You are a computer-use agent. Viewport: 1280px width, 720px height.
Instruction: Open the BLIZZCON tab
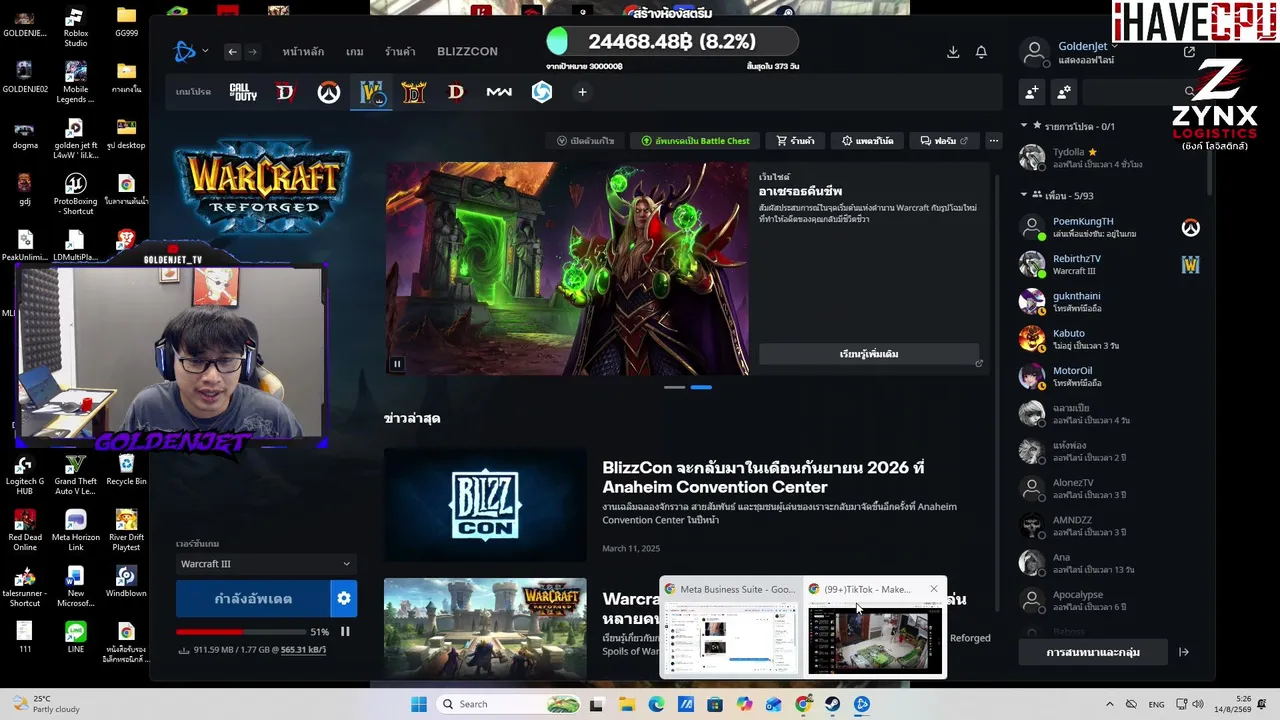coord(467,52)
